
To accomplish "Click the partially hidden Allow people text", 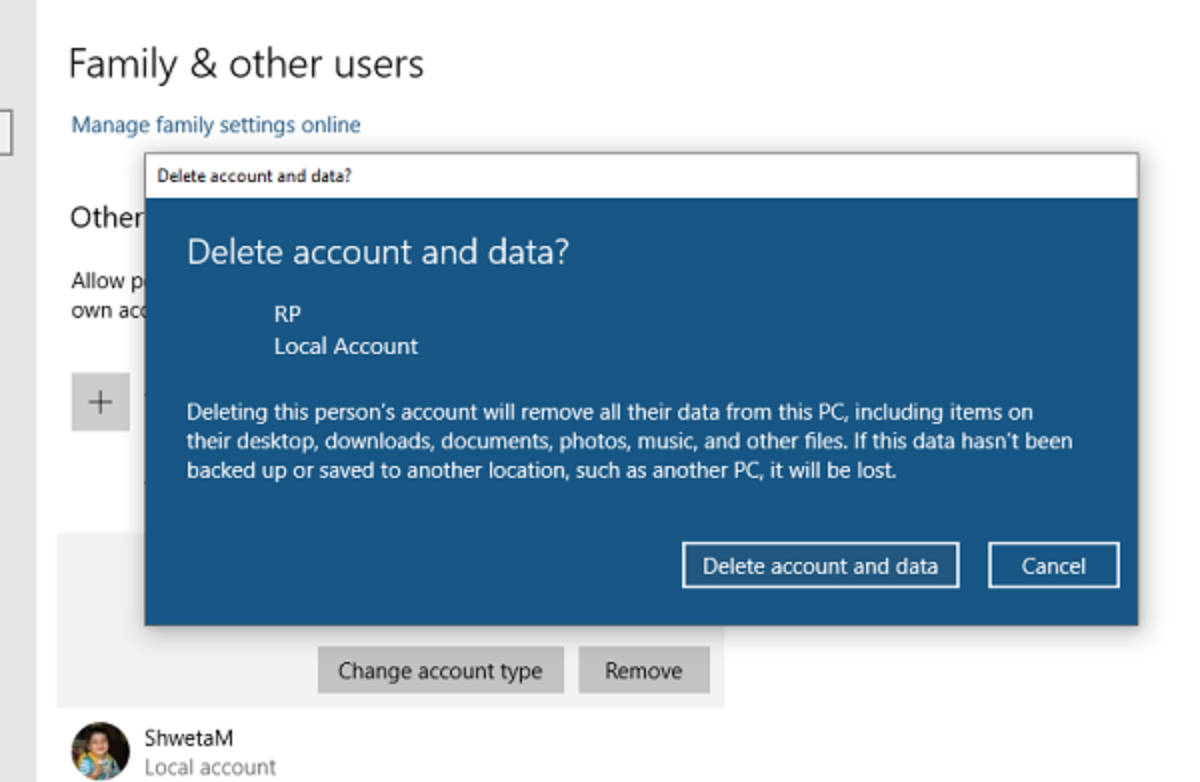I will 98,281.
